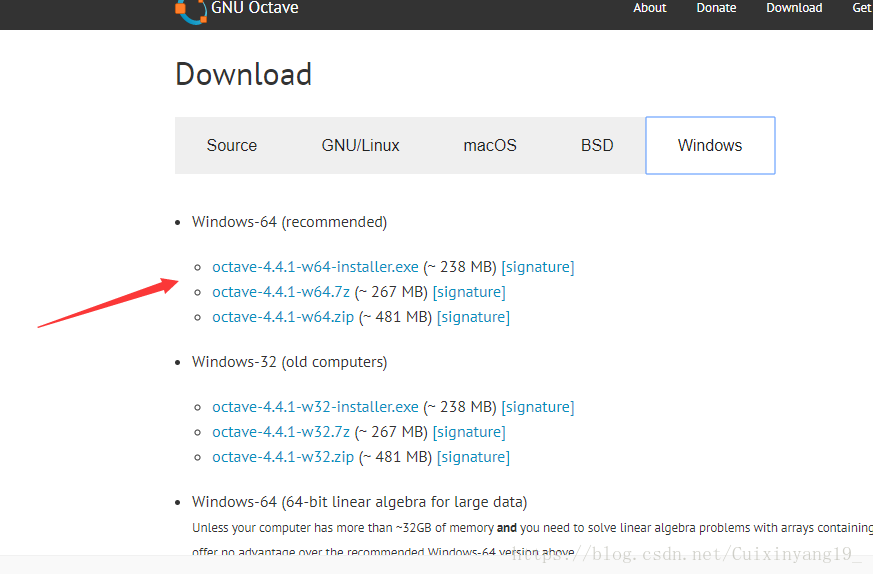Open the Donate navigation link
The height and width of the screenshot is (574, 873).
click(x=716, y=8)
